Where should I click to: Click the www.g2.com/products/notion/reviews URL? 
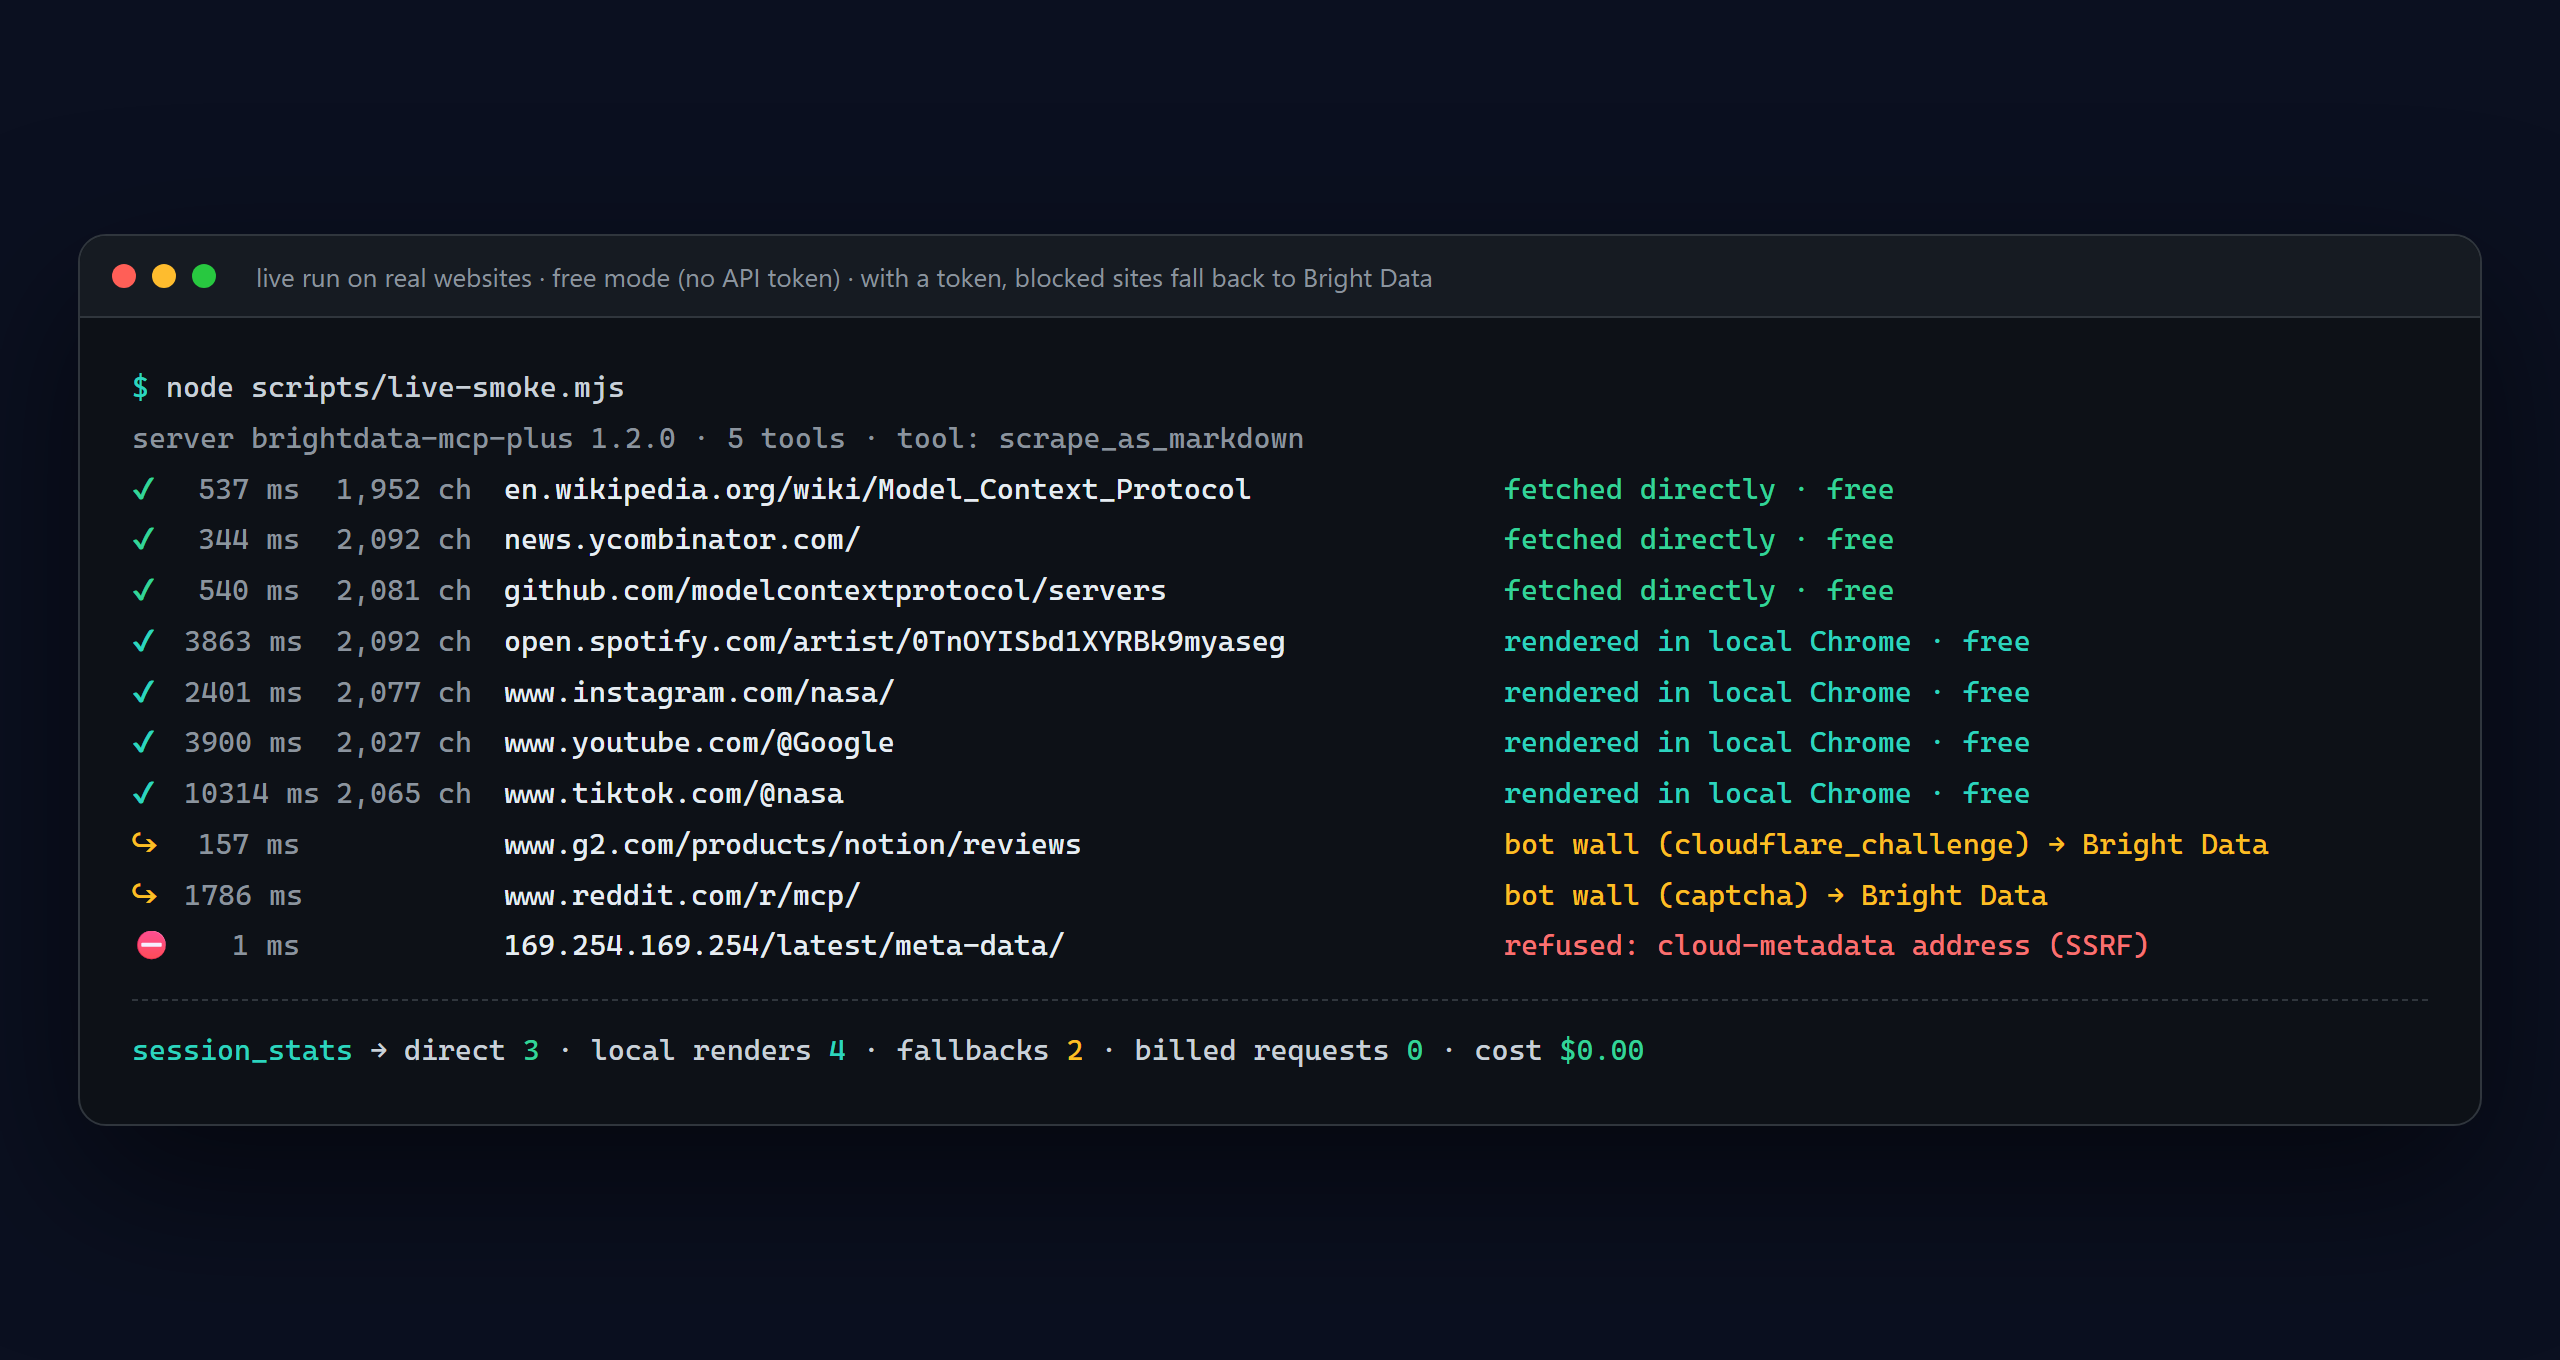tap(792, 845)
